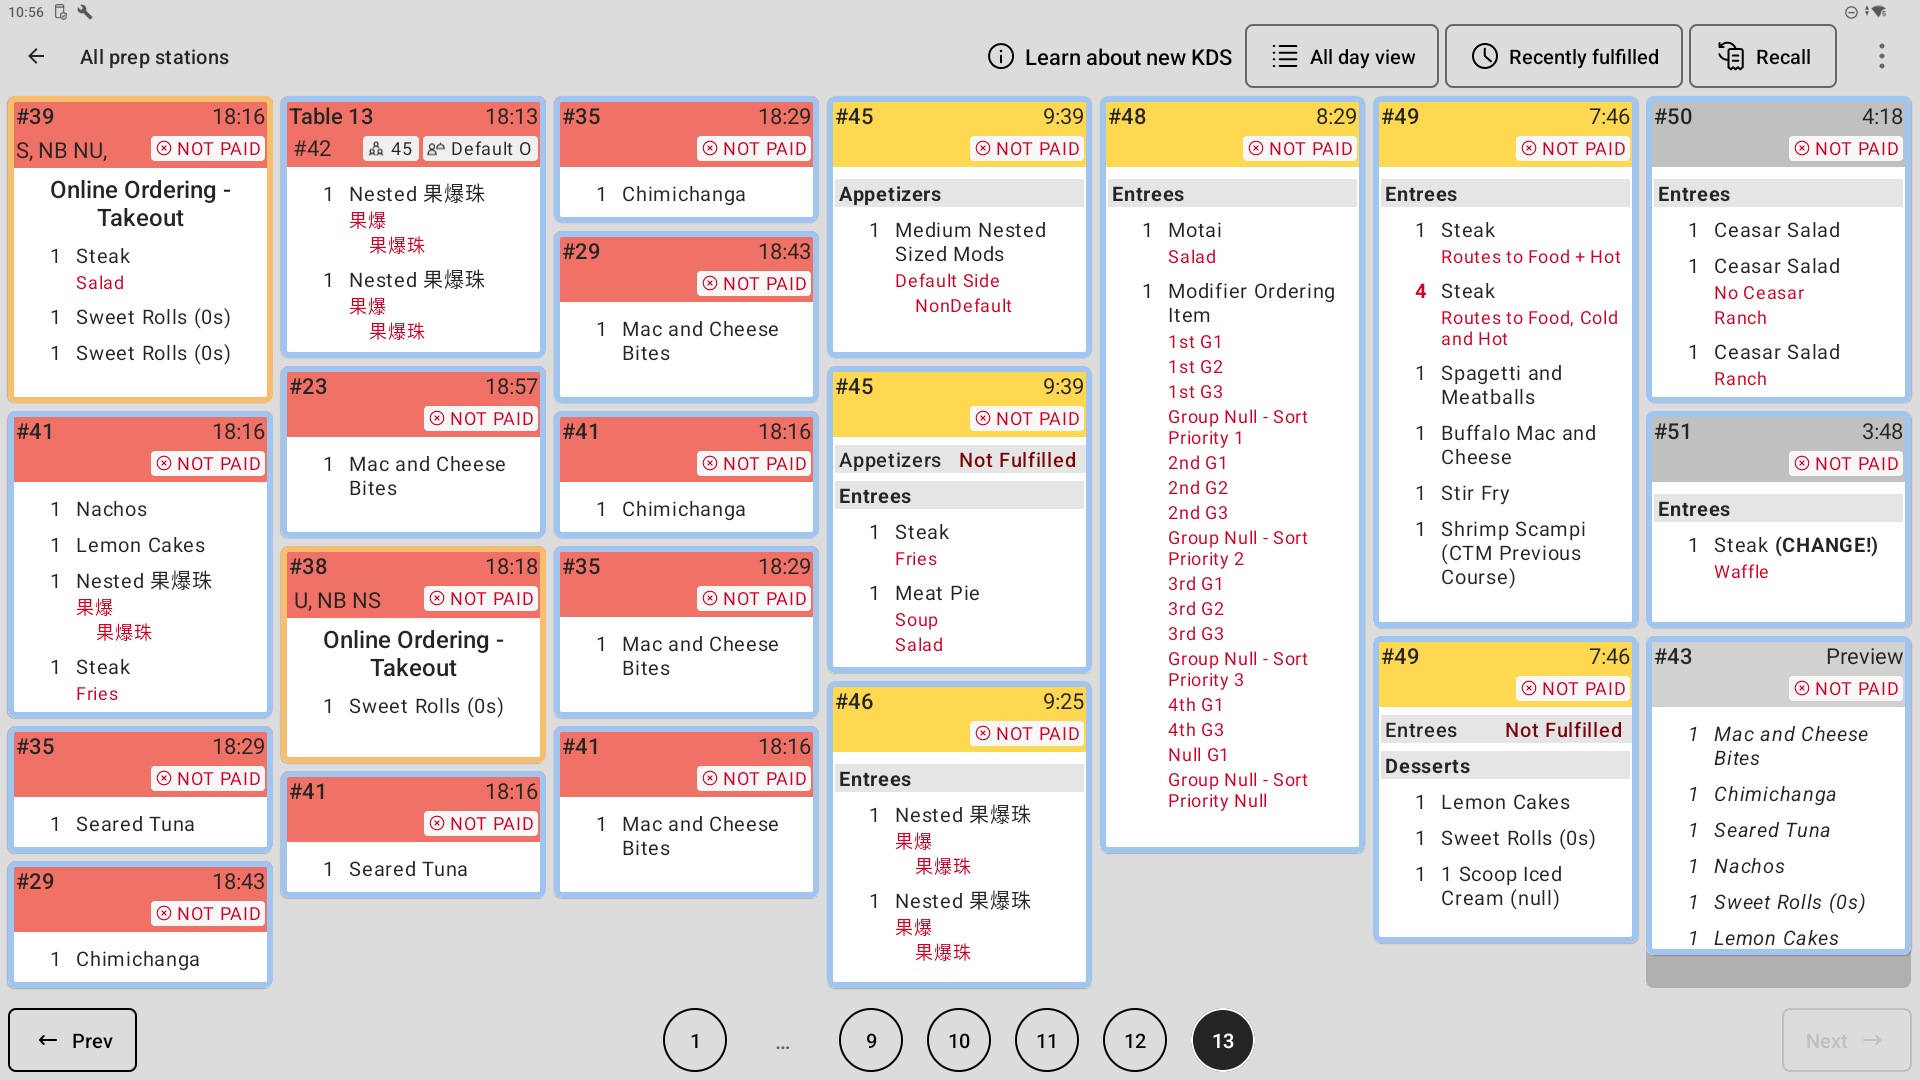This screenshot has height=1080, width=1920.
Task: Tap the wrench icon in status bar
Action: pos(85,12)
